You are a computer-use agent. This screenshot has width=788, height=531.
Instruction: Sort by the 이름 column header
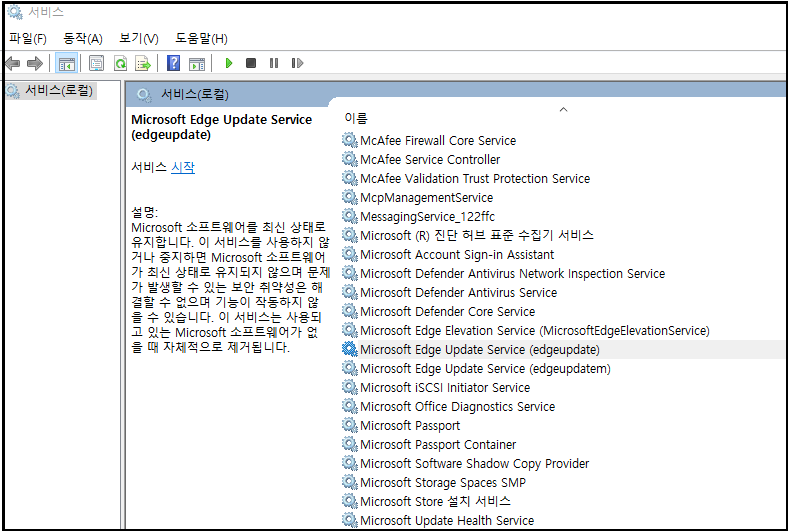click(356, 119)
